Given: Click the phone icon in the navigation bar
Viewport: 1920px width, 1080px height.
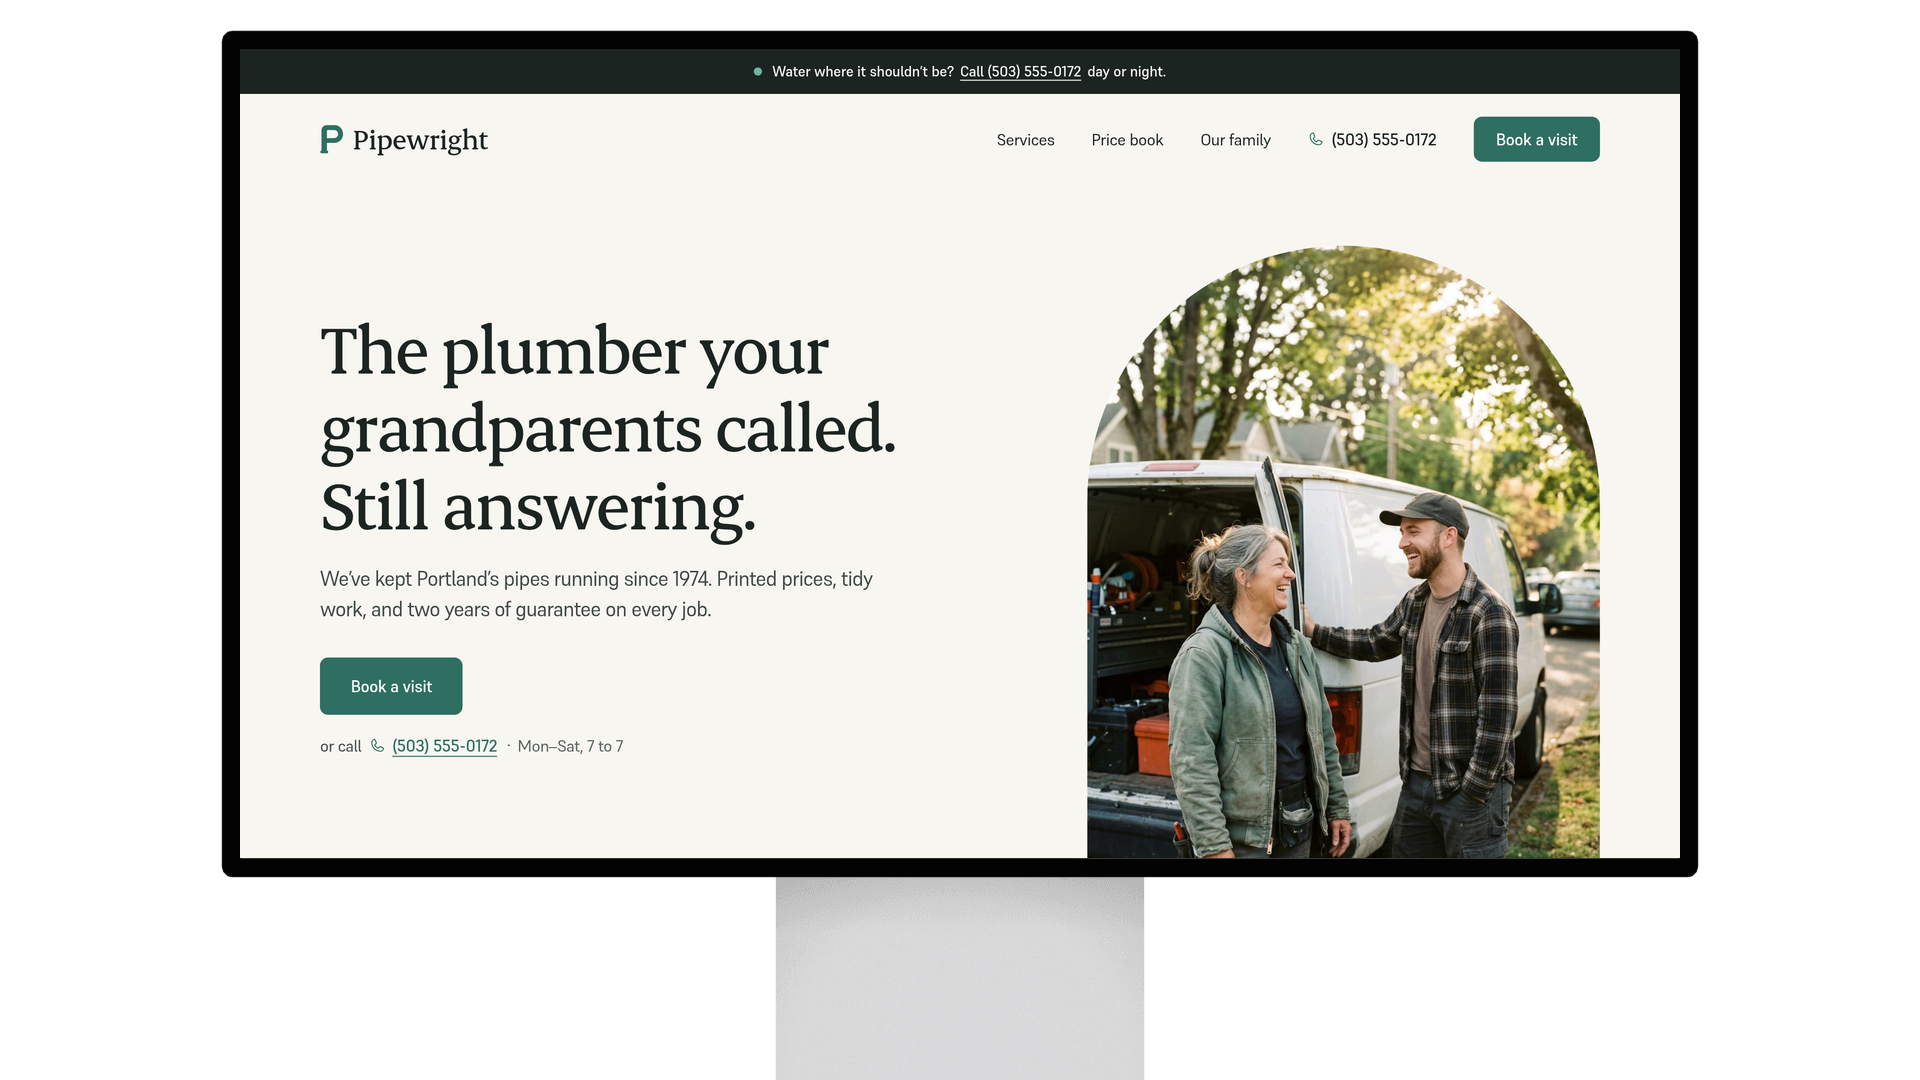Looking at the screenshot, I should pos(1316,140).
